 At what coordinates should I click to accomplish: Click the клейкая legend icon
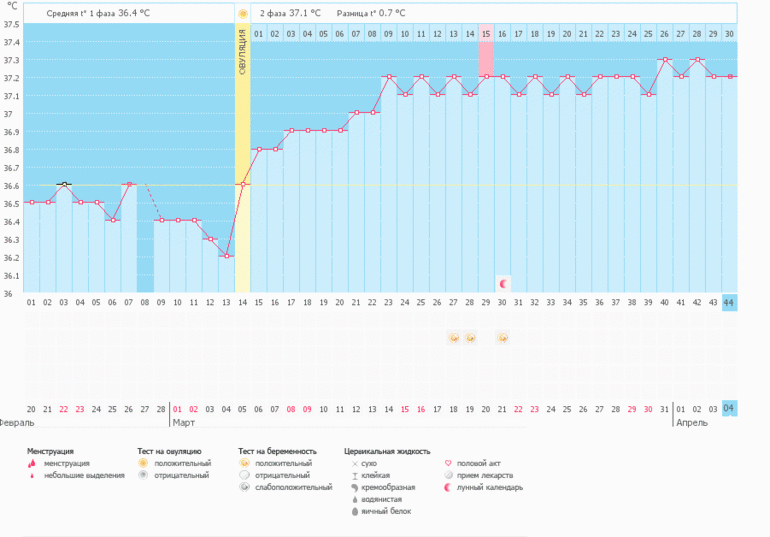coord(355,476)
